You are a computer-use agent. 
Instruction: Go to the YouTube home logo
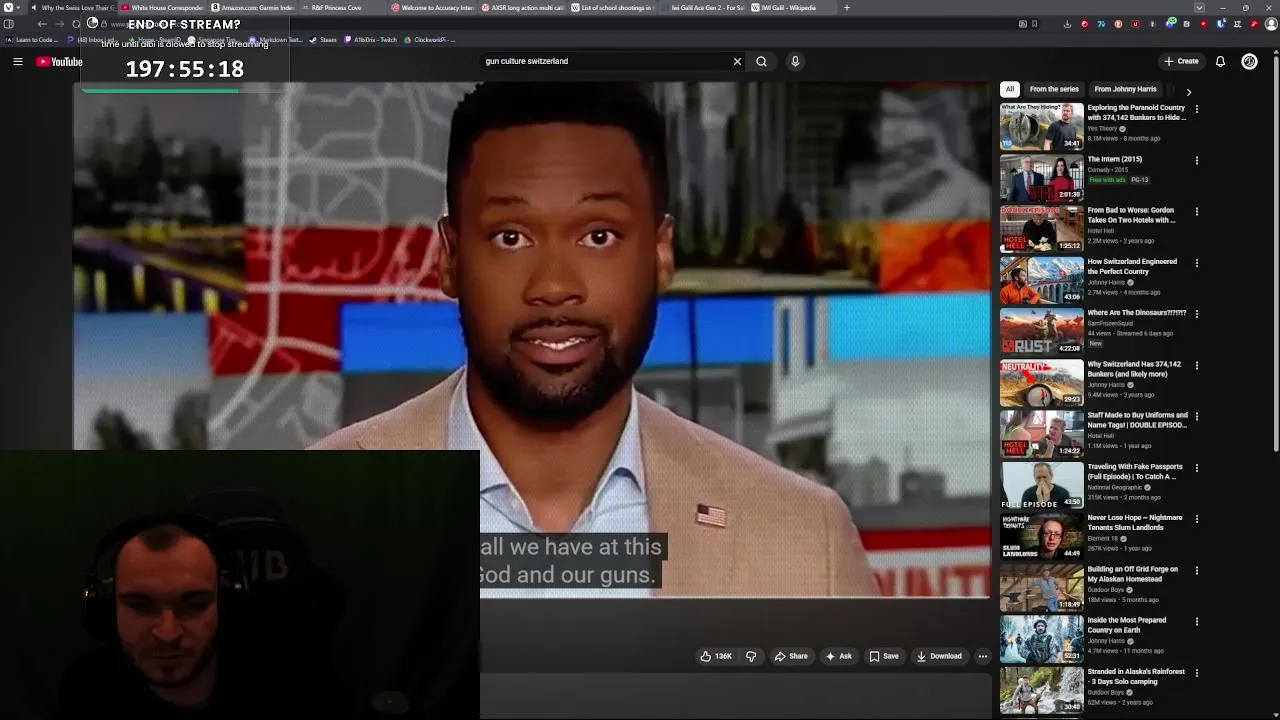point(59,62)
